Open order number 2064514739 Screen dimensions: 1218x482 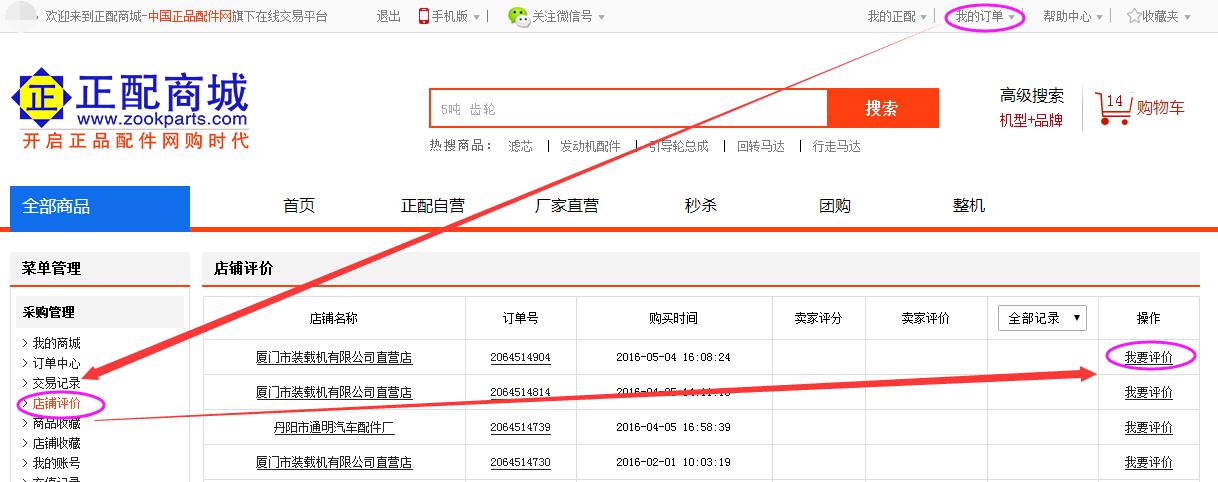tap(520, 427)
